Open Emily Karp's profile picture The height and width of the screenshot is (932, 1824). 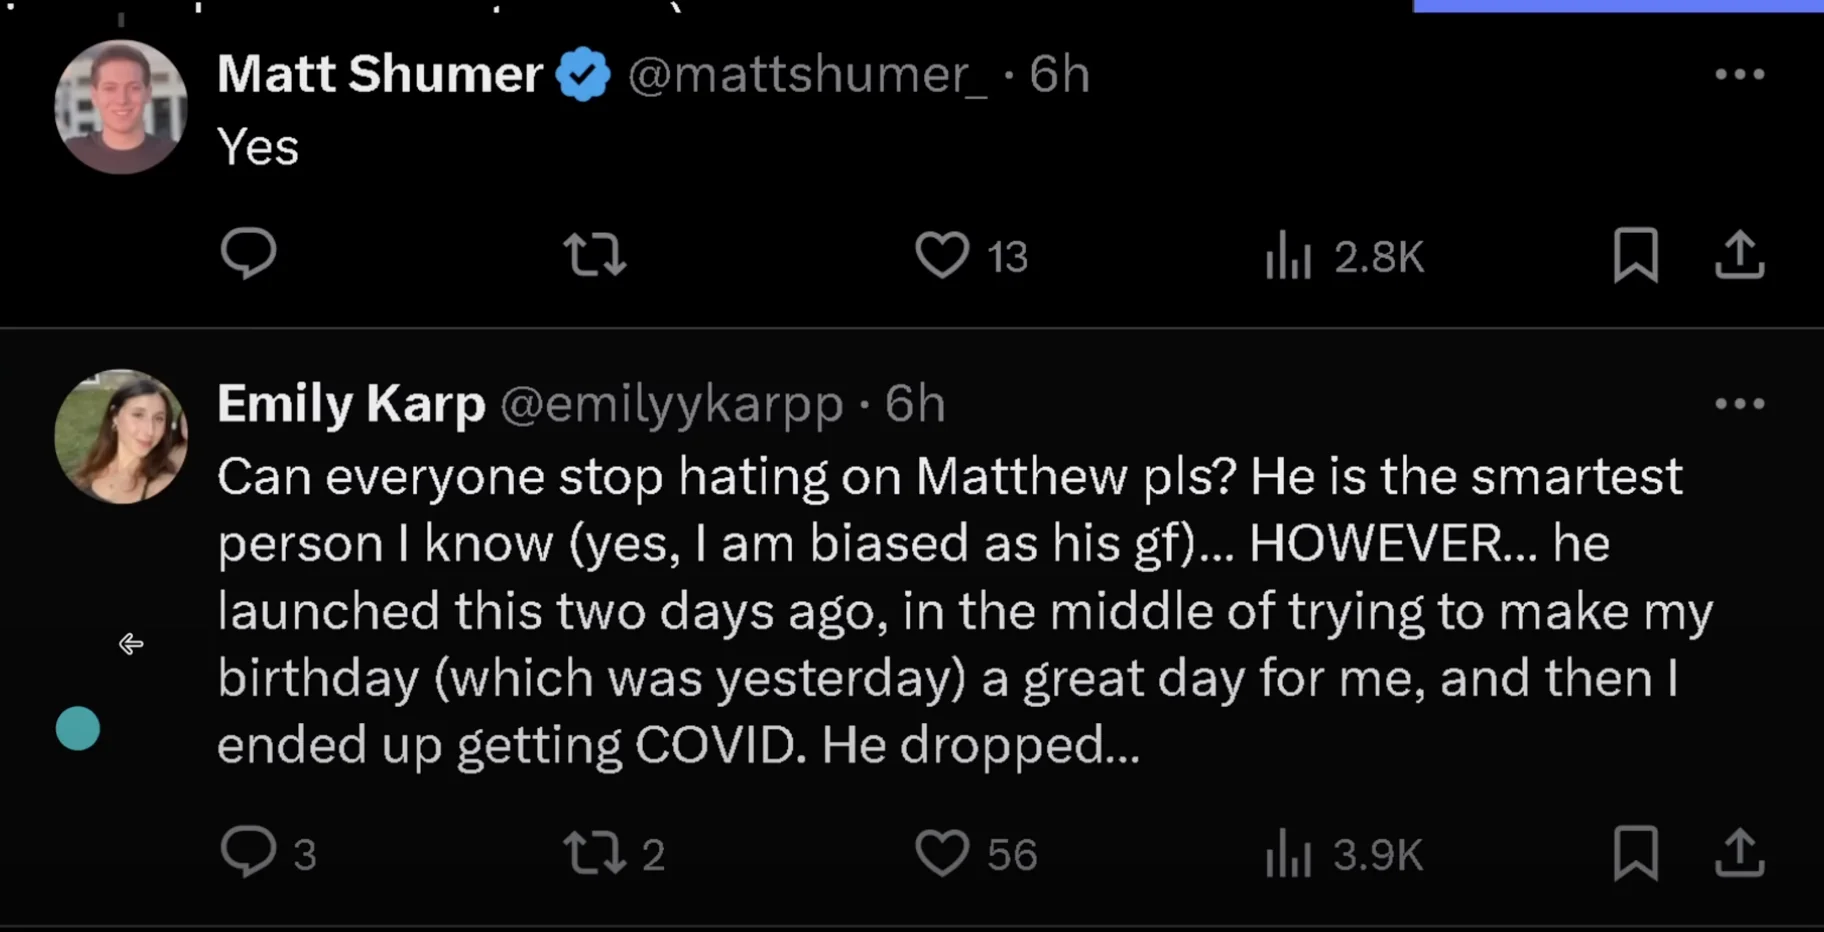point(121,436)
